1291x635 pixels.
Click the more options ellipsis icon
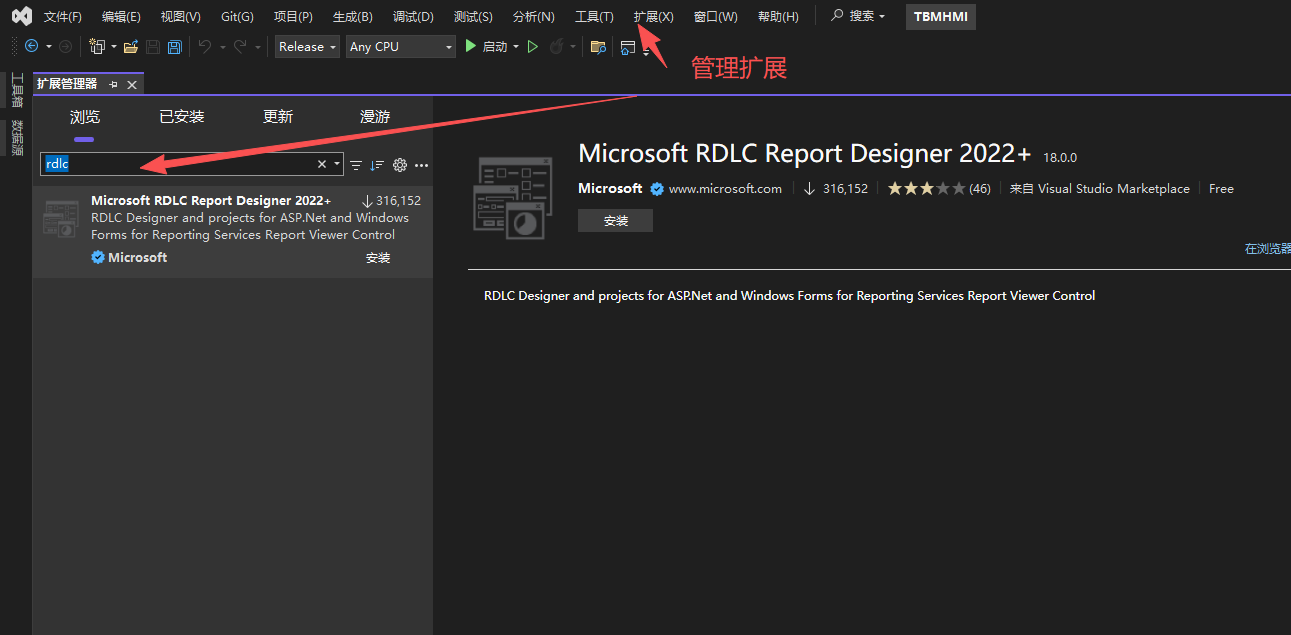(421, 165)
